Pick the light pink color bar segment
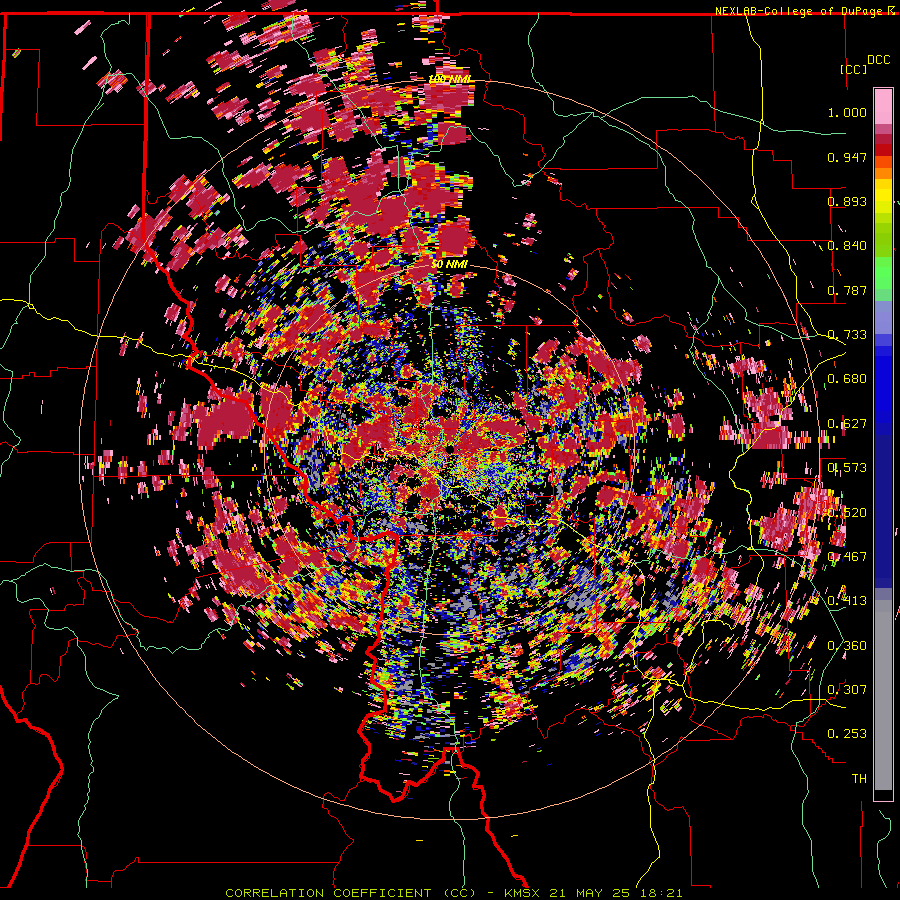The height and width of the screenshot is (900, 900). 883,107
